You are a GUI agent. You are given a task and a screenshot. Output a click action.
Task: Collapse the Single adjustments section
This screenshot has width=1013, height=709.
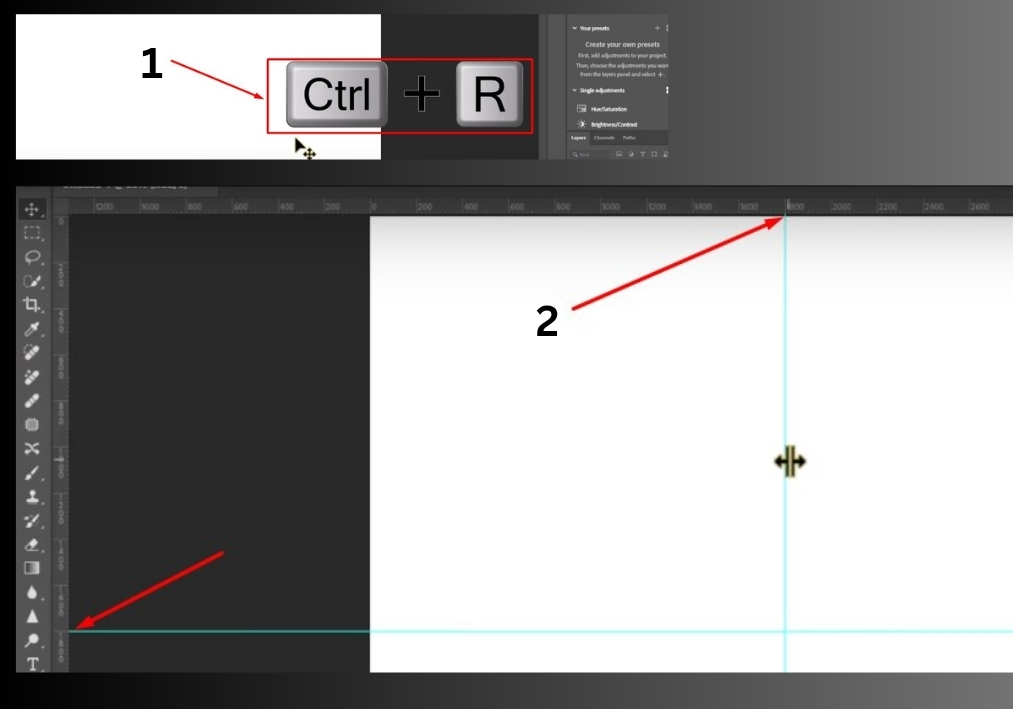click(574, 90)
